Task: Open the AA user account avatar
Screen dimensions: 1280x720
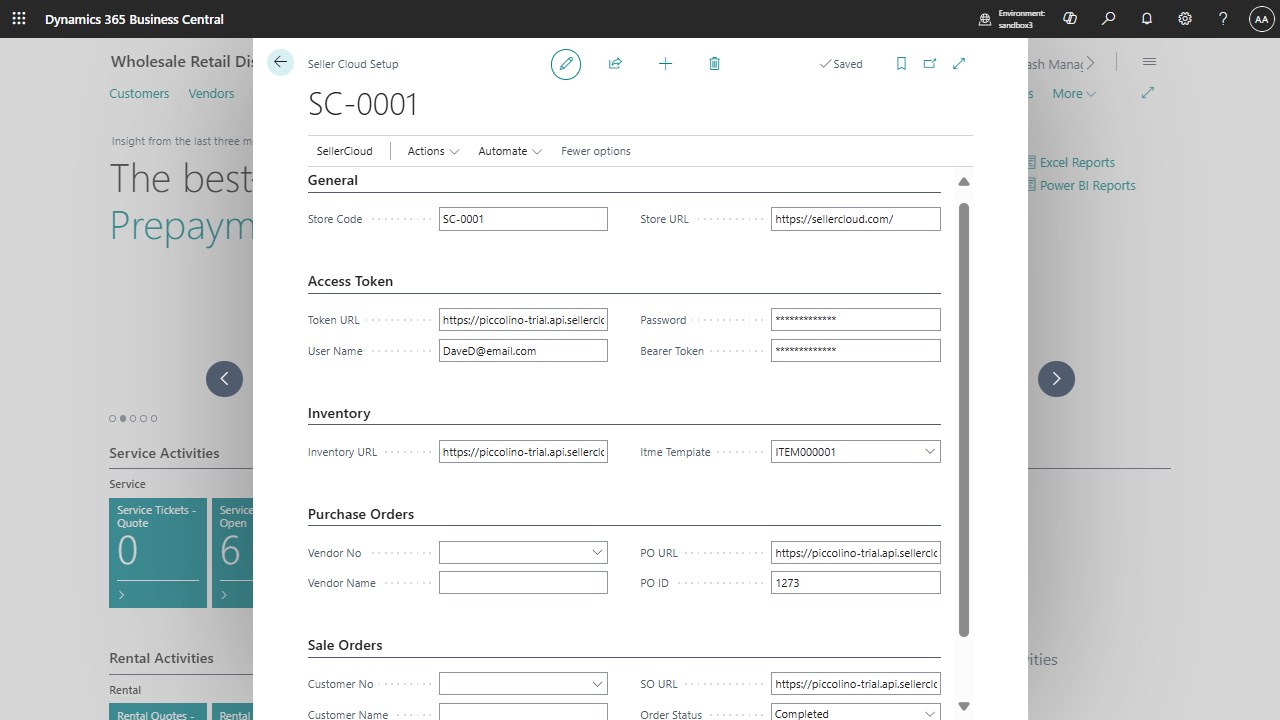Action: click(x=1261, y=19)
